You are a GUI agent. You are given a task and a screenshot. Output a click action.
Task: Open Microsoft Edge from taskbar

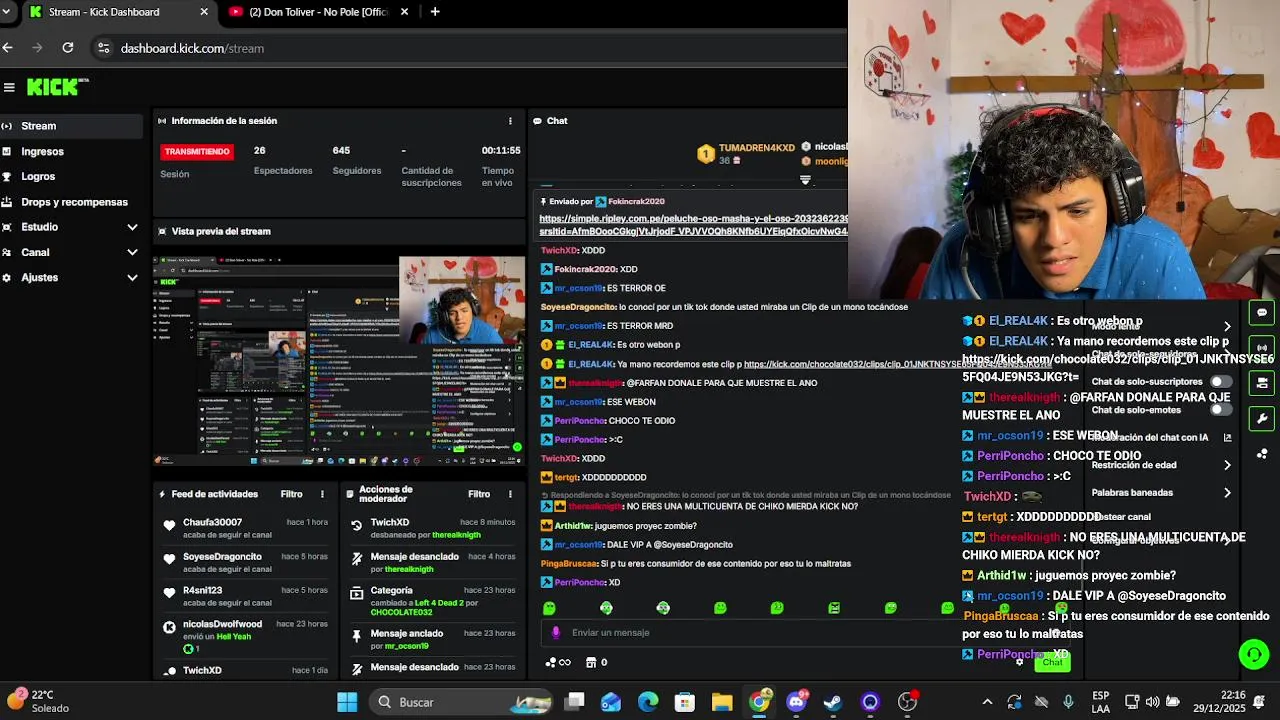[648, 702]
